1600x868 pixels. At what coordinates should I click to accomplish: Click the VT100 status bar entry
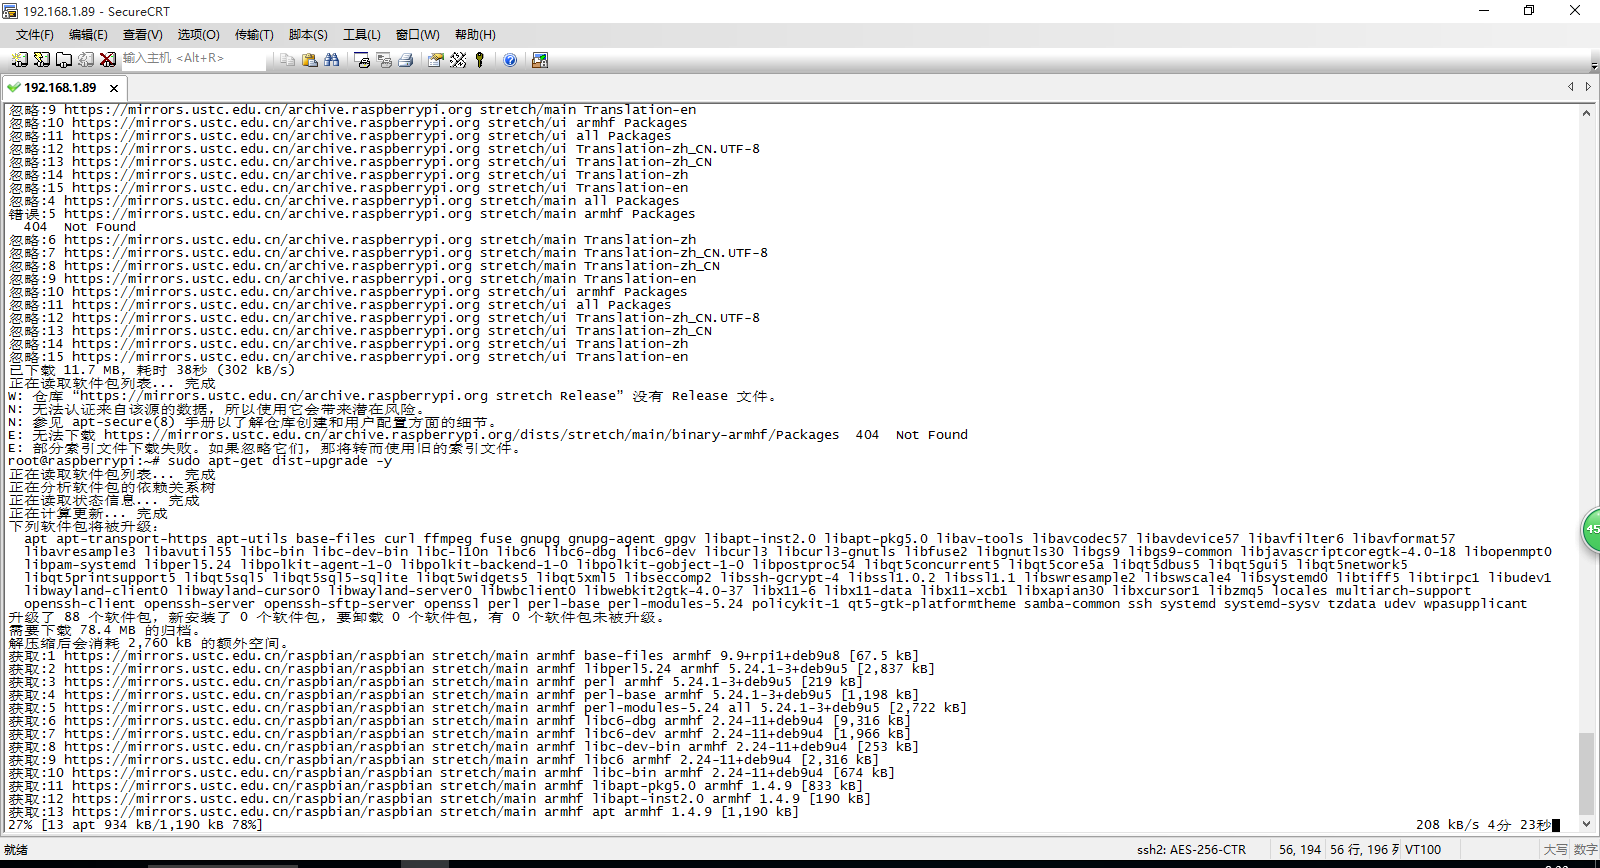pos(1423,850)
